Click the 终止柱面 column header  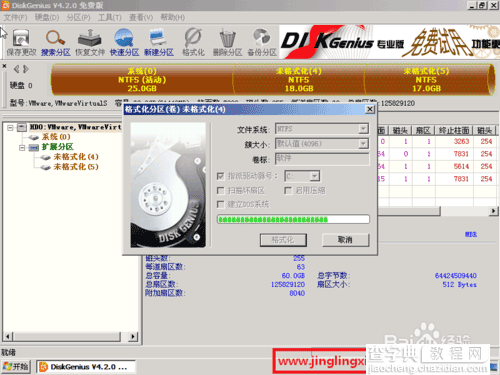(x=454, y=131)
